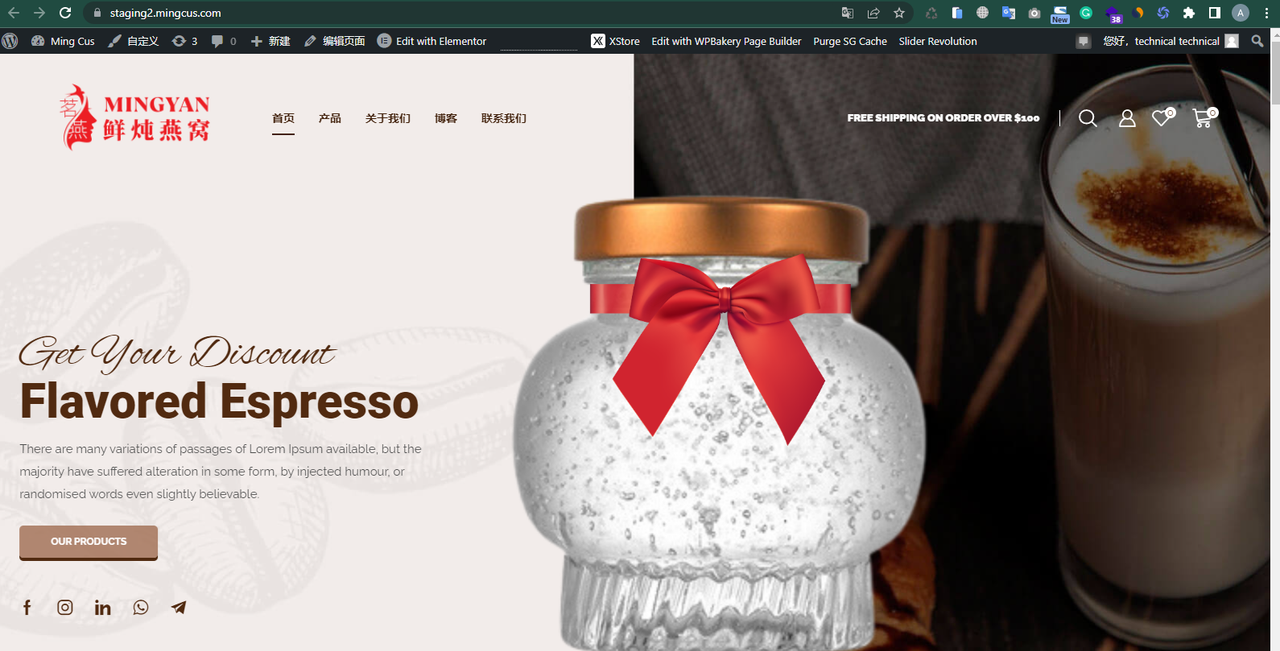Open the XStore admin bar menu
Screen dimensions: 1280x651
[x=615, y=41]
